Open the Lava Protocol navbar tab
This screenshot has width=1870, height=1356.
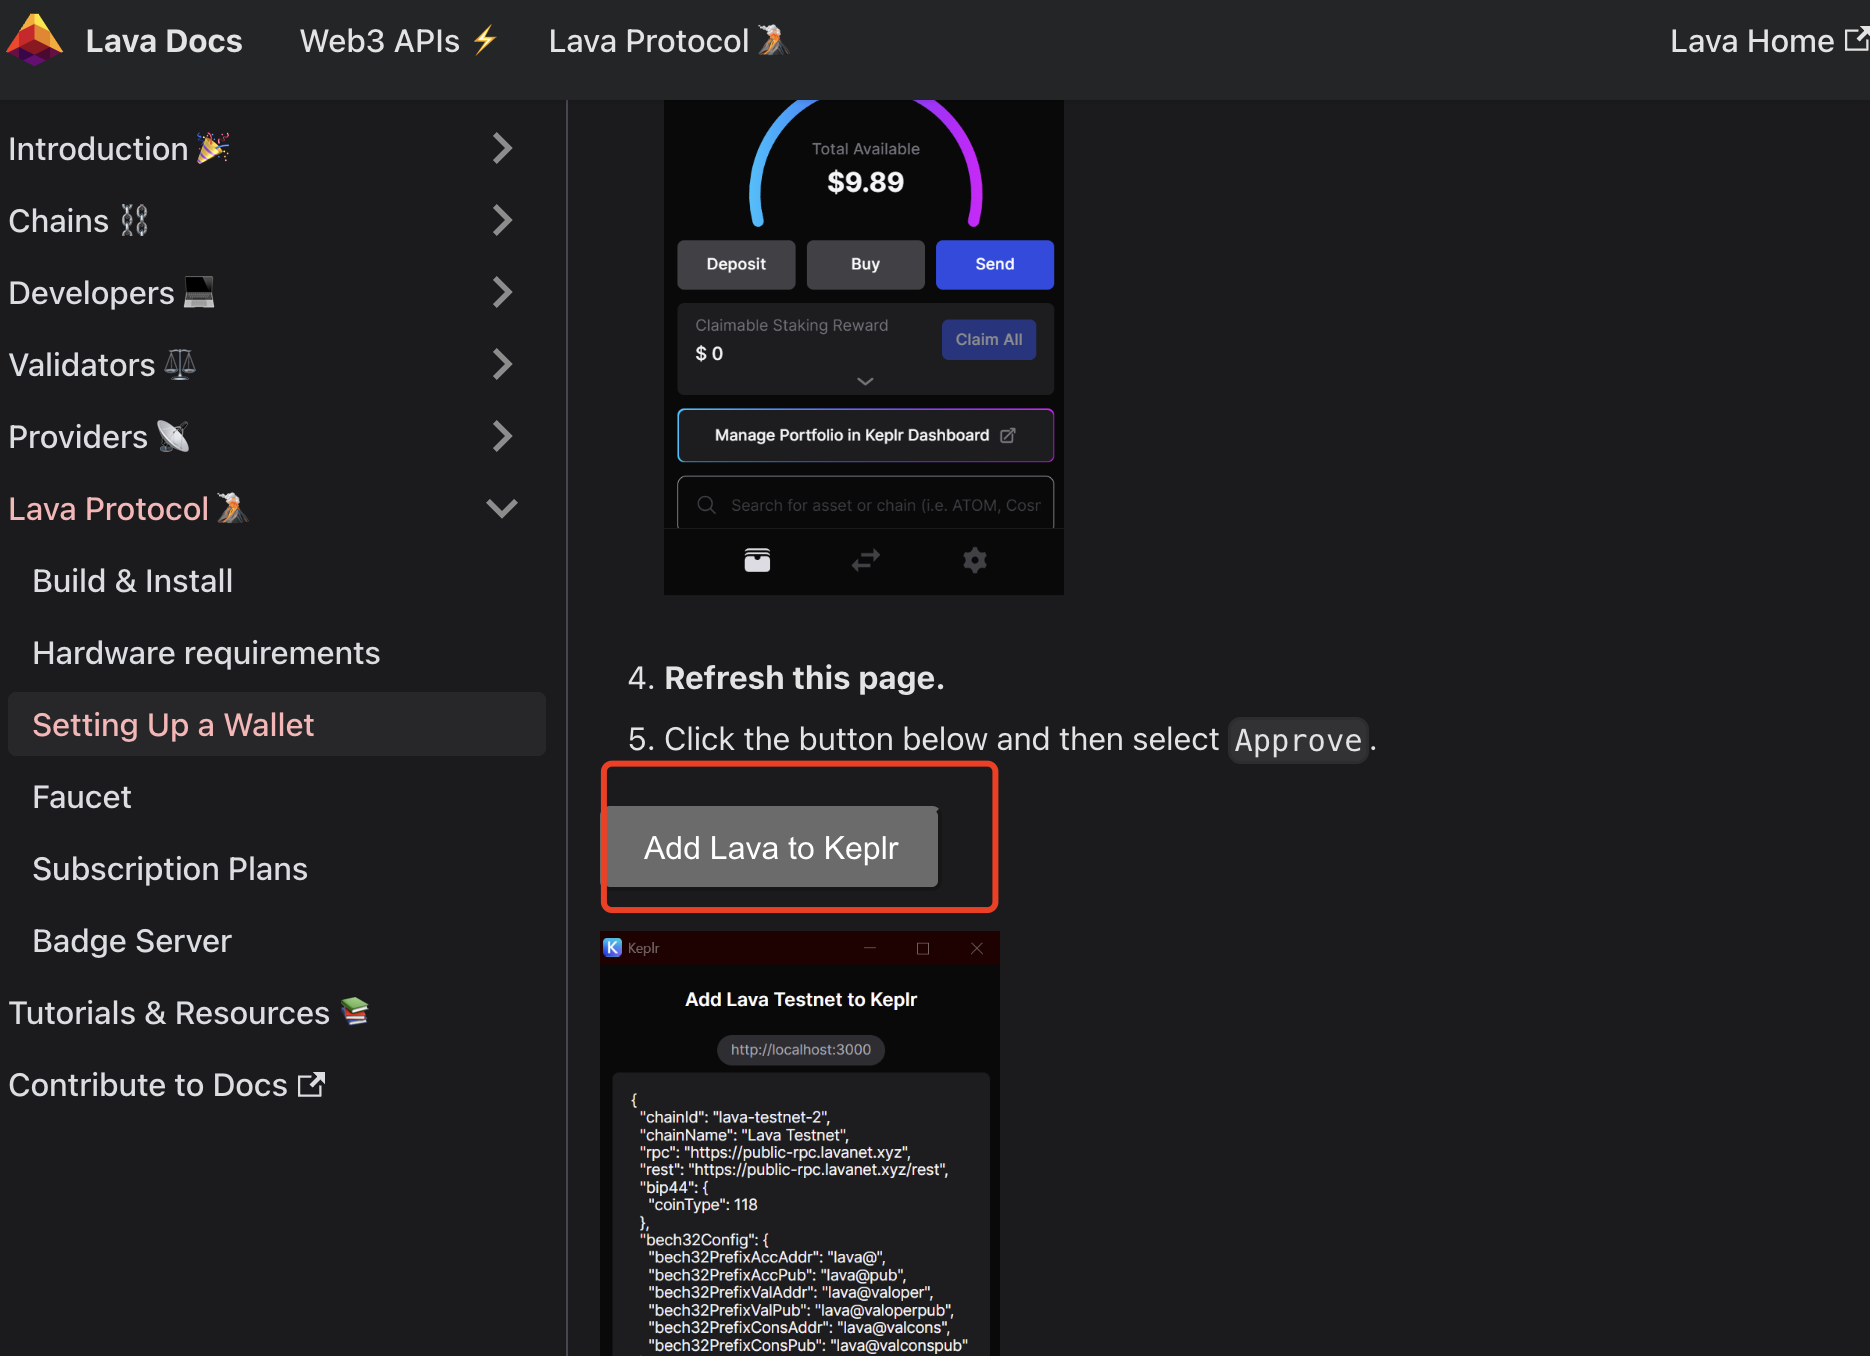tap(668, 41)
